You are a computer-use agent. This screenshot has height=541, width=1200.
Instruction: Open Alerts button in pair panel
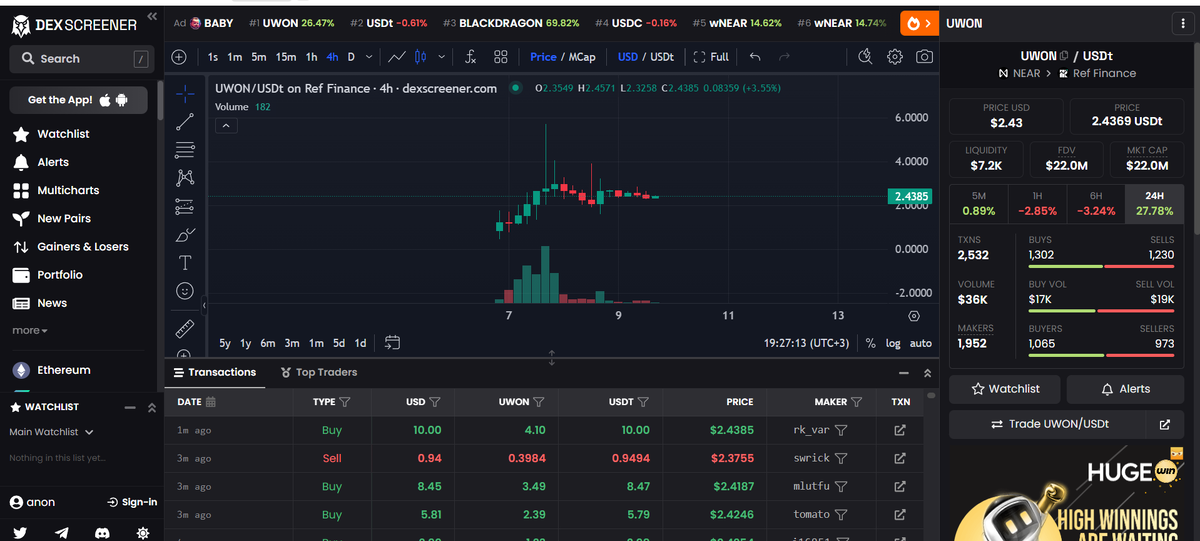pos(1125,389)
